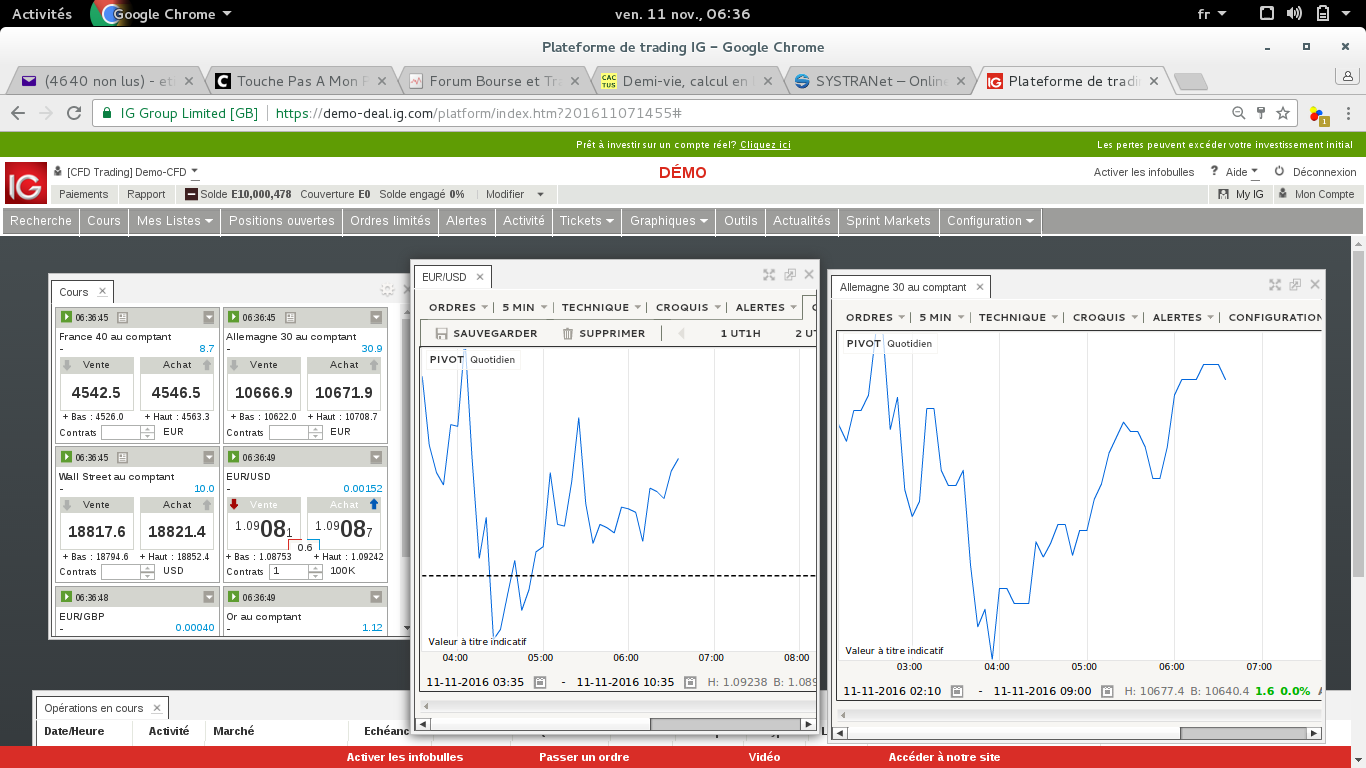Open the Cours panel settings gear
The image size is (1366, 768).
coord(387,291)
